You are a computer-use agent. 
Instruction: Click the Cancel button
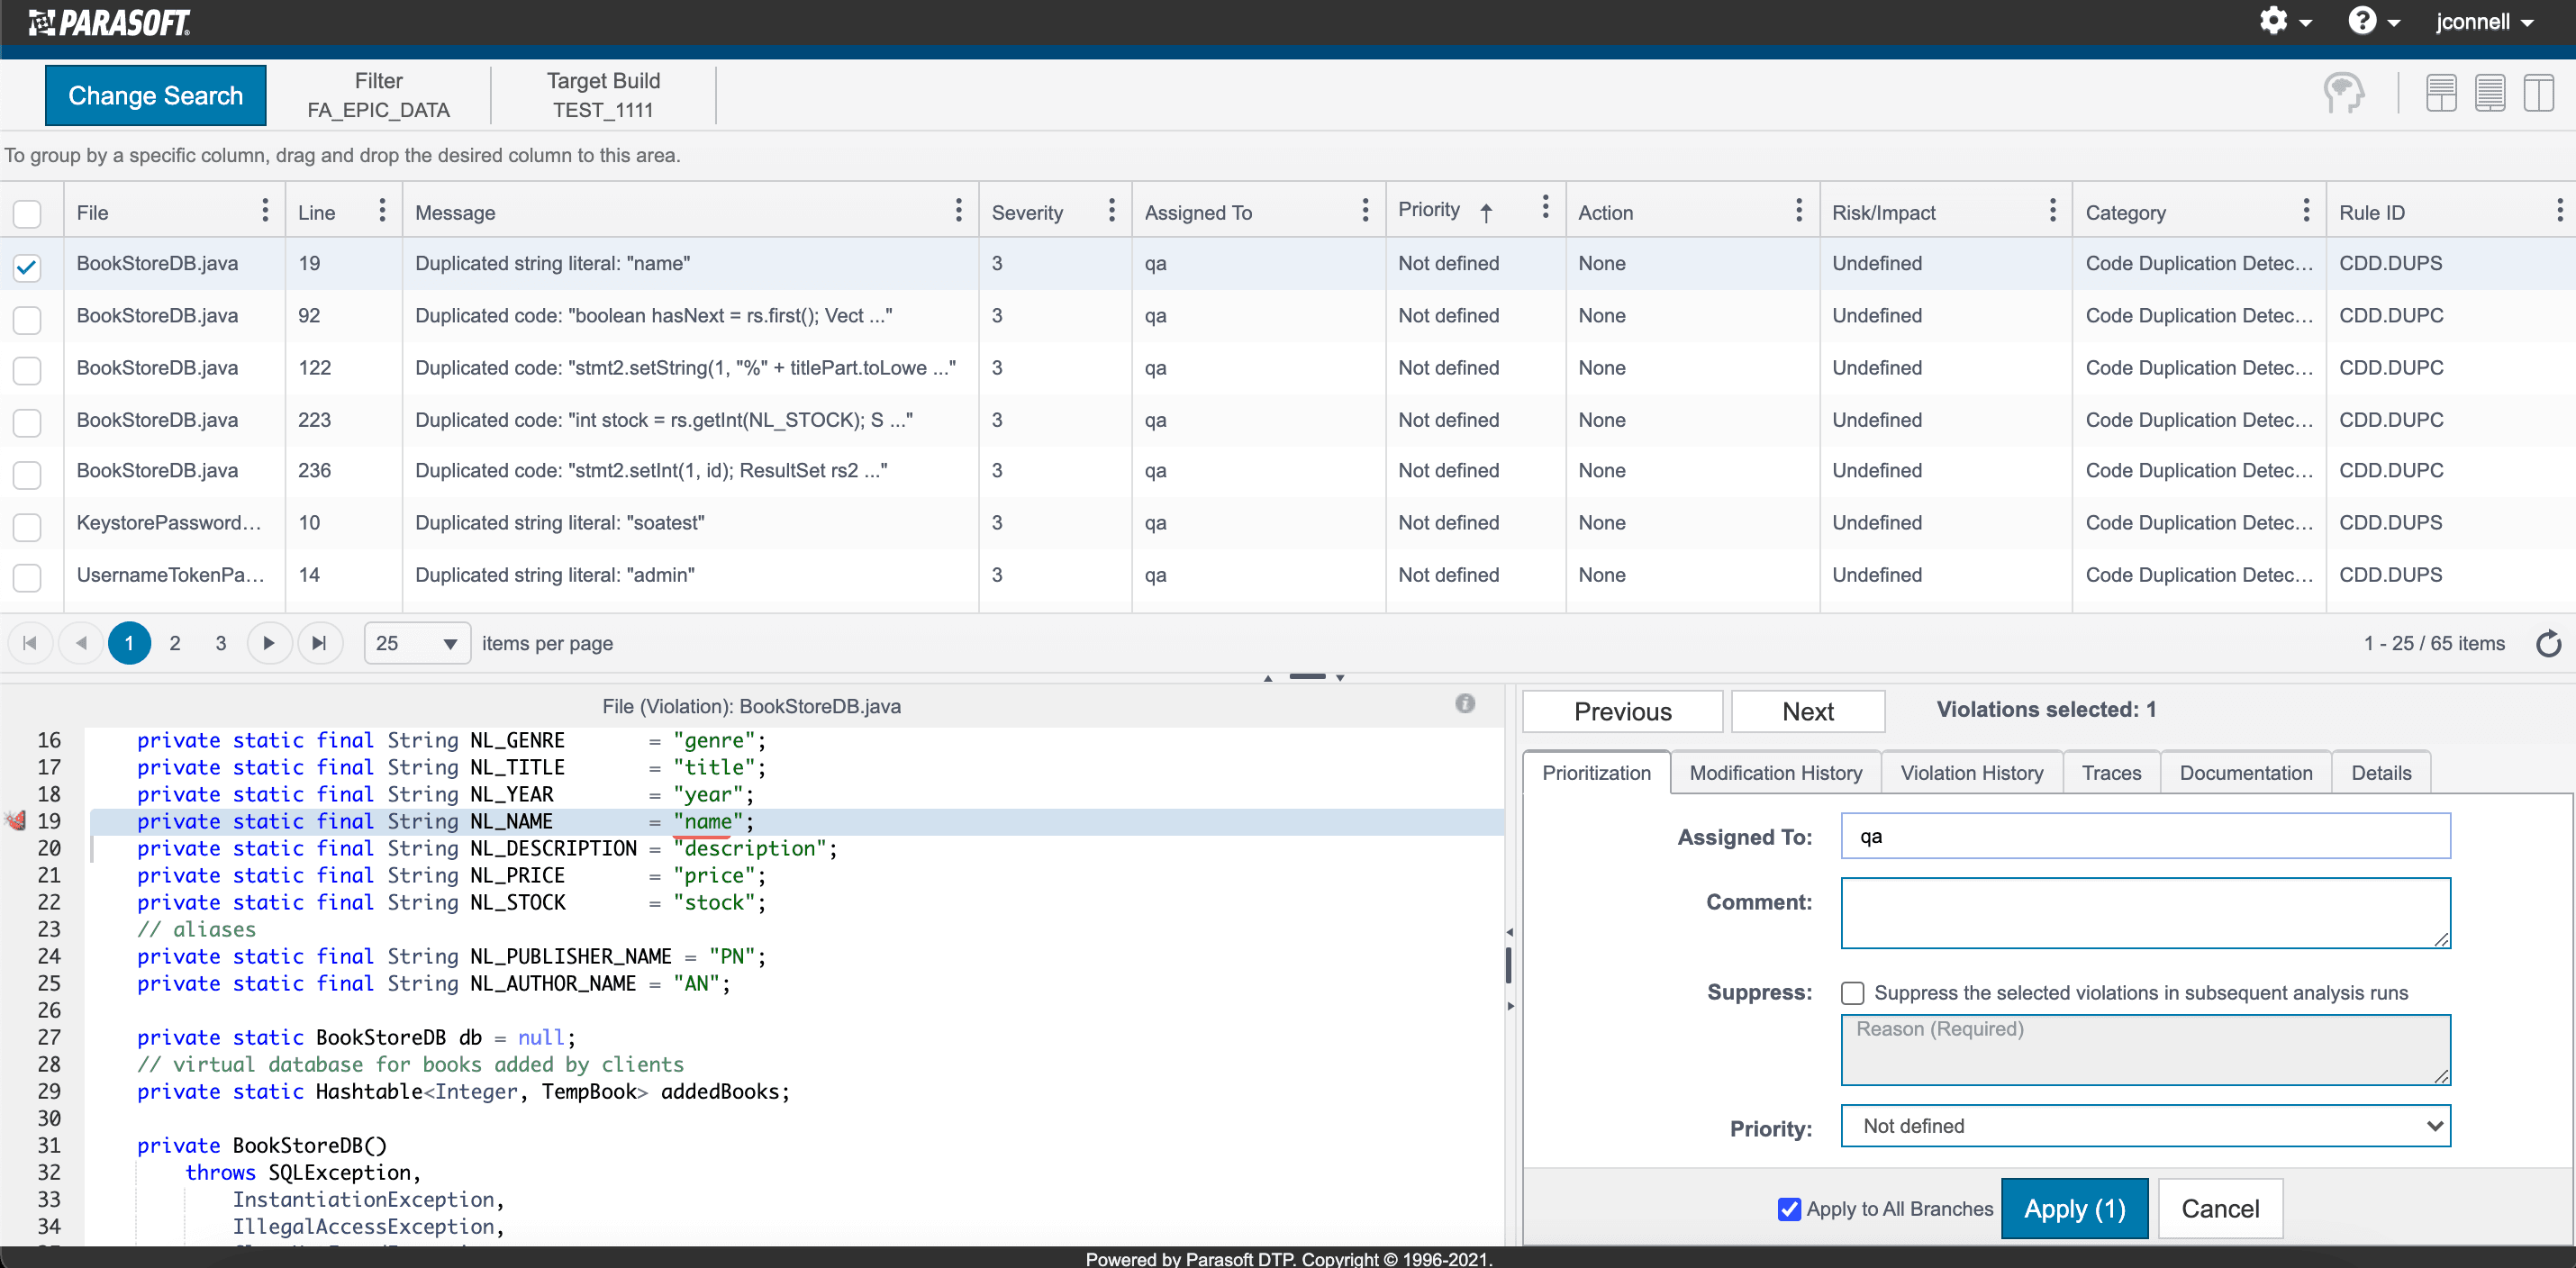(x=2220, y=1209)
